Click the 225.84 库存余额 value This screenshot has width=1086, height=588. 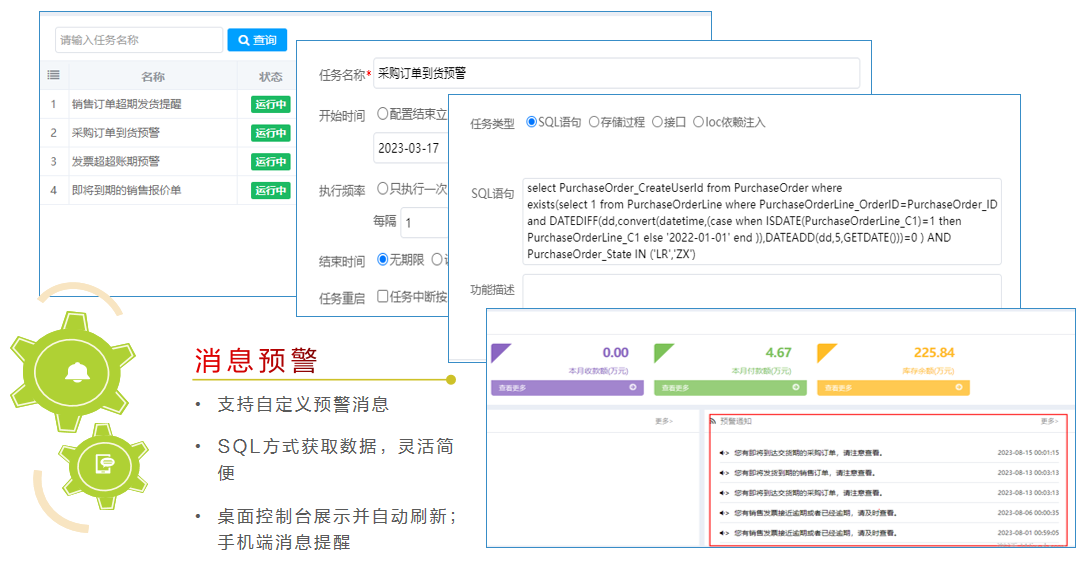click(x=934, y=353)
